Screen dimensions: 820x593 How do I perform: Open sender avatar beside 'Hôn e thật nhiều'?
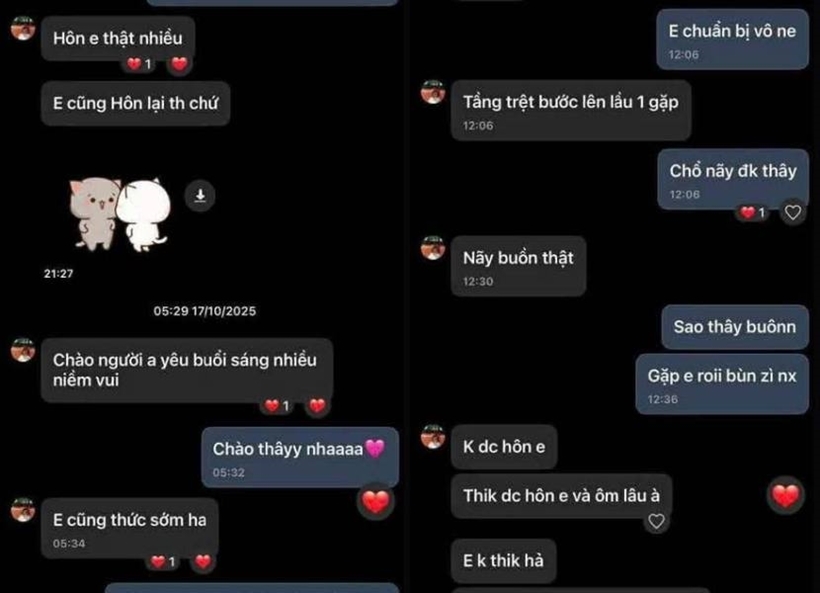(23, 28)
